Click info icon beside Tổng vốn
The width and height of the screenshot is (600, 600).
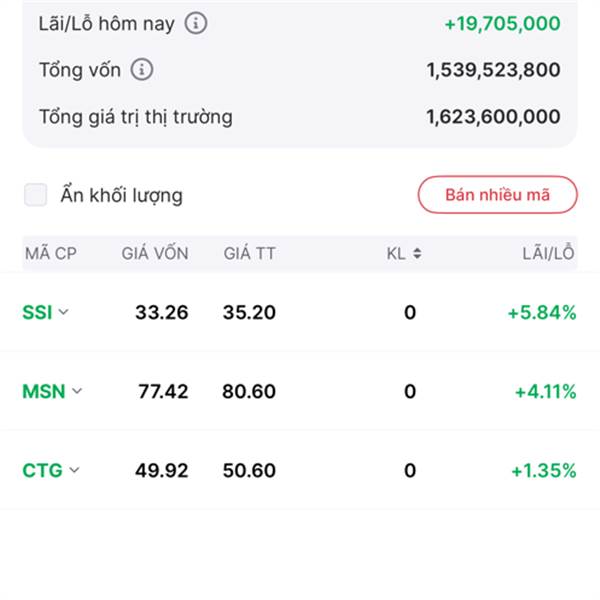[x=143, y=70]
